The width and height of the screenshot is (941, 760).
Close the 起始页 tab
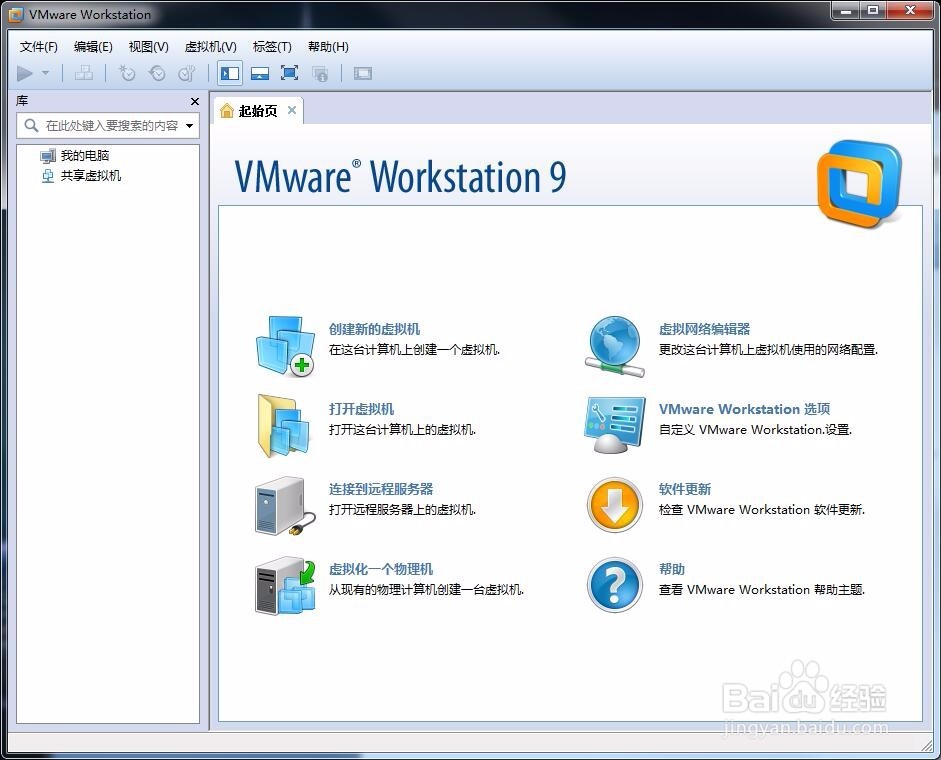(x=292, y=110)
